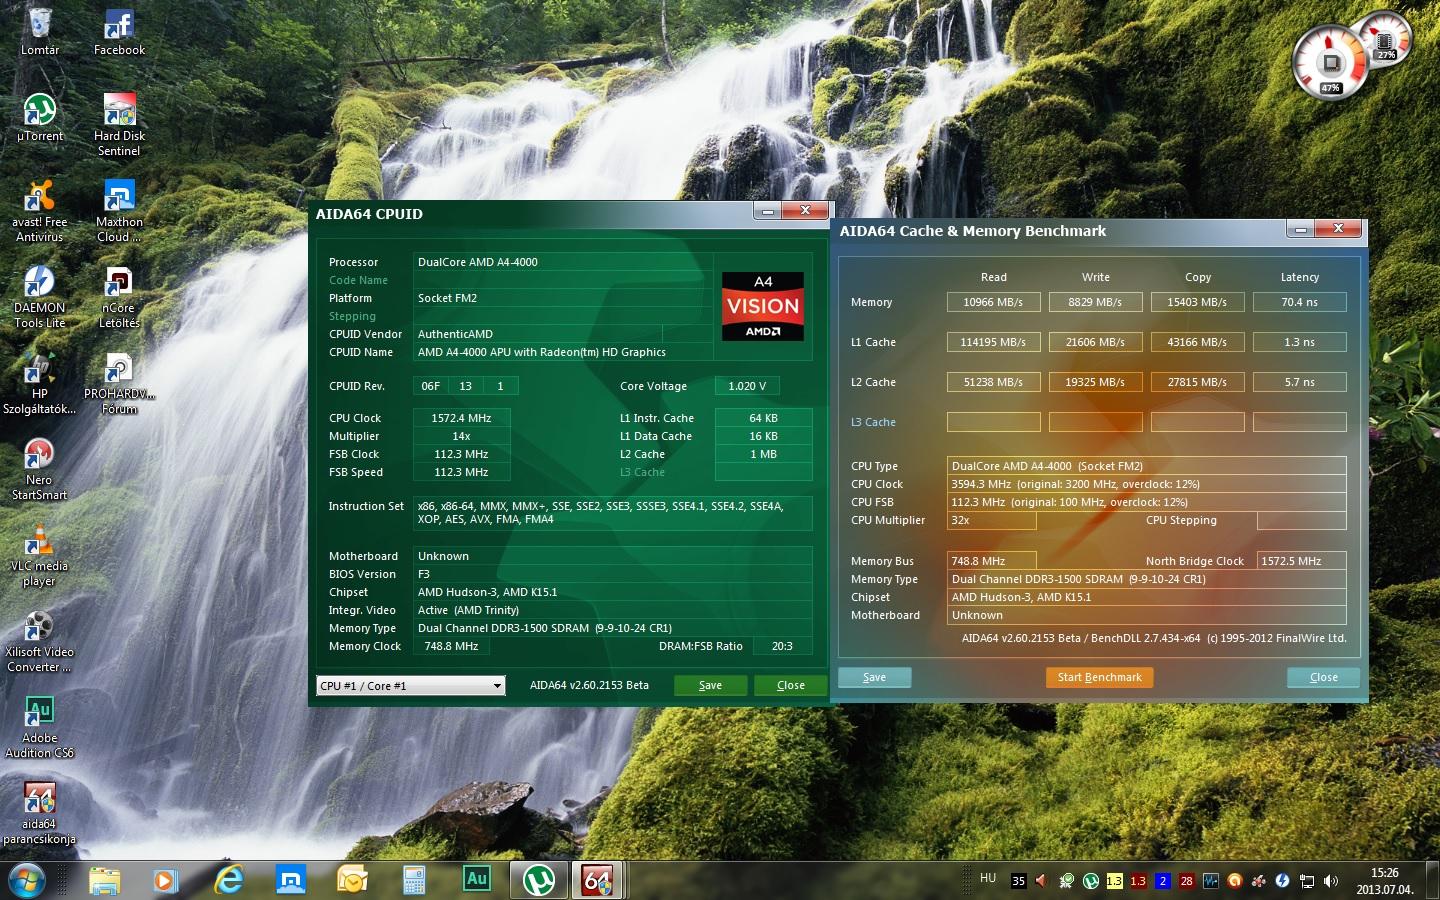Open the CPU #1 / Core #1 dropdown

coord(410,685)
